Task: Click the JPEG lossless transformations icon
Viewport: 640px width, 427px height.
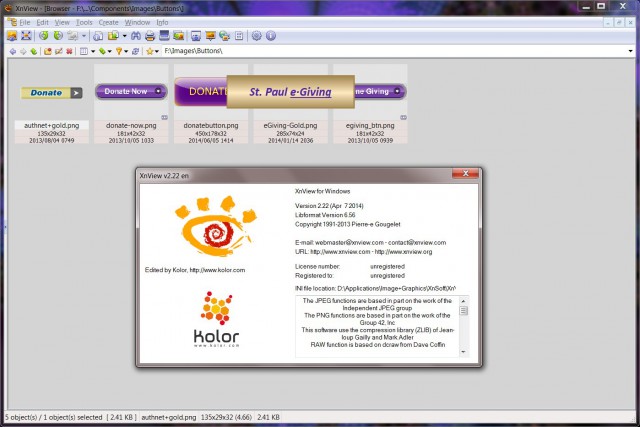Action: pyautogui.click(x=73, y=36)
